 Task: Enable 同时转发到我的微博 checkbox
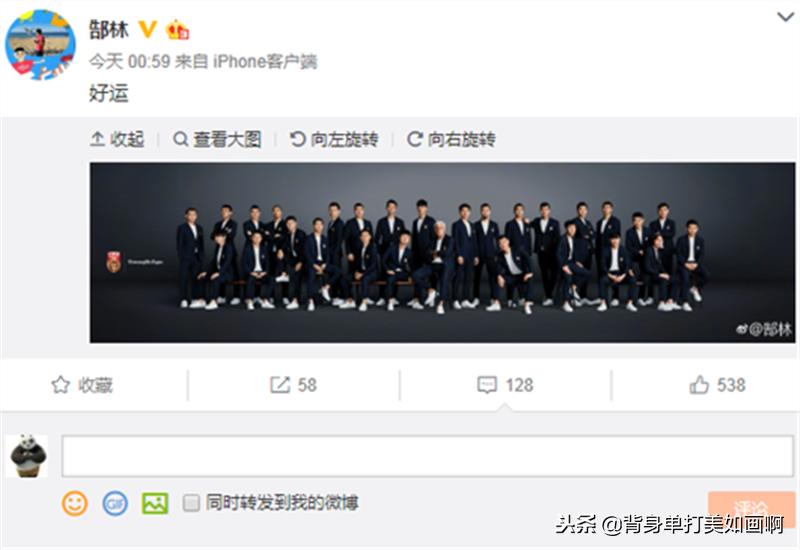tap(191, 503)
